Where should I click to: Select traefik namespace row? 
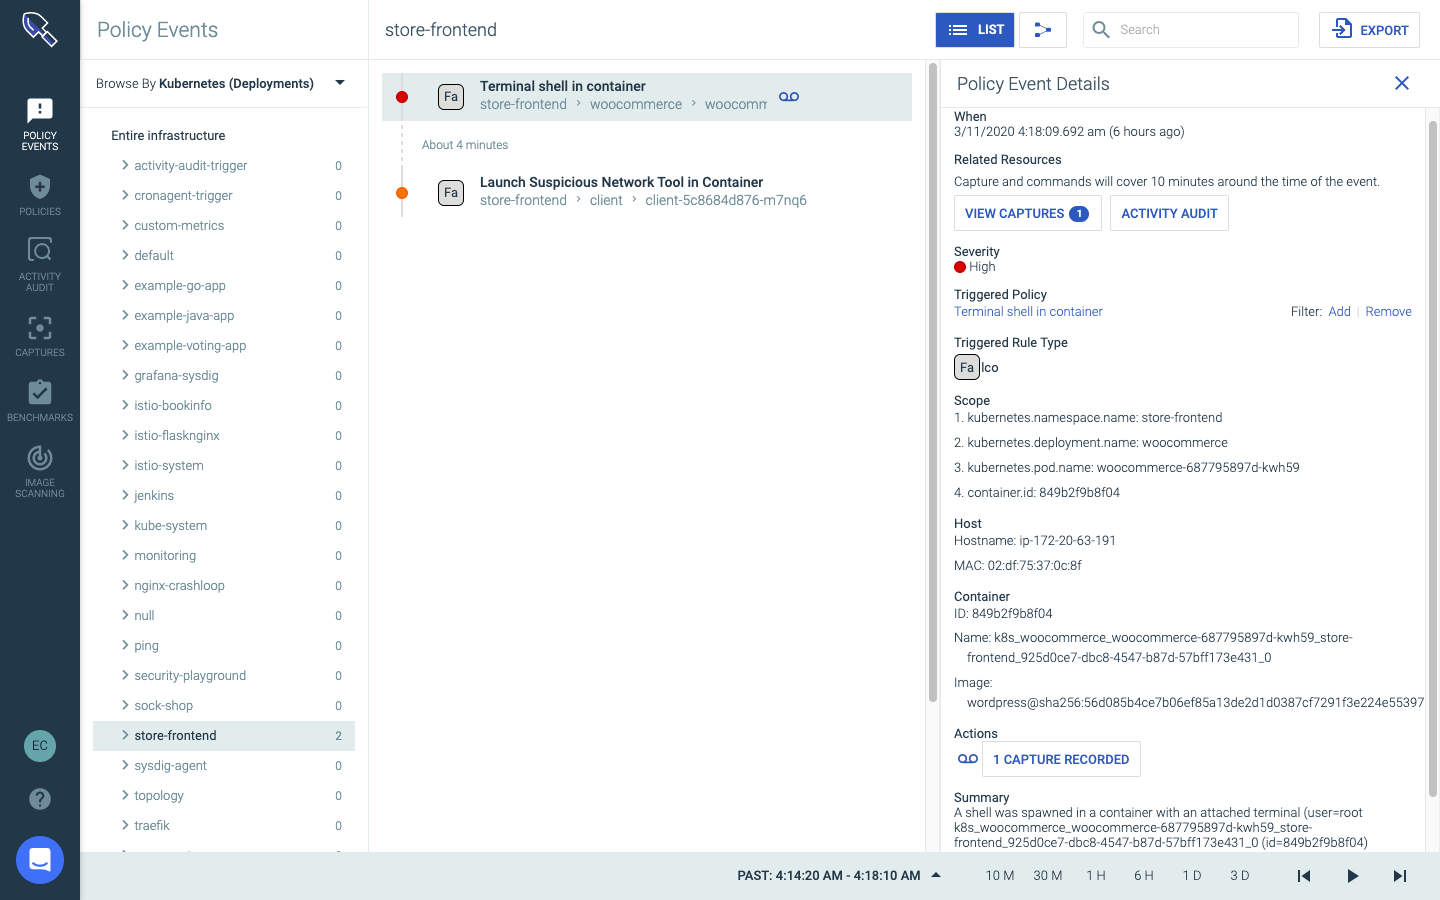[224, 825]
